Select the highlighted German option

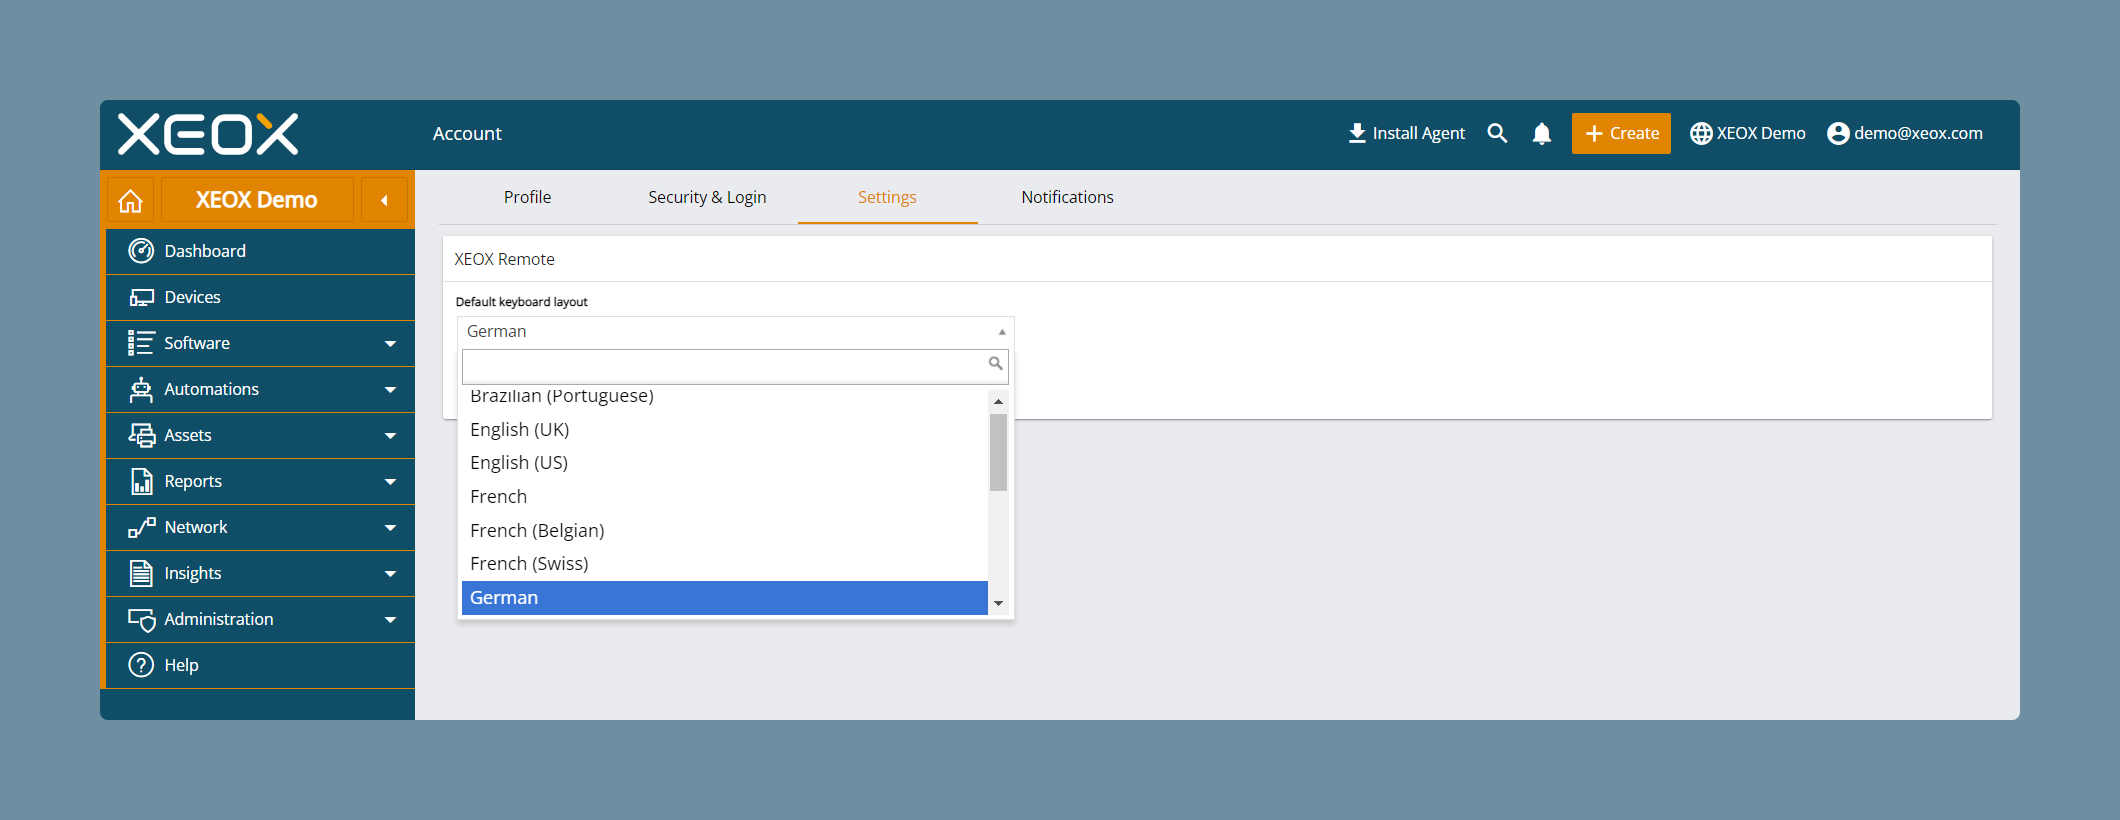click(725, 598)
